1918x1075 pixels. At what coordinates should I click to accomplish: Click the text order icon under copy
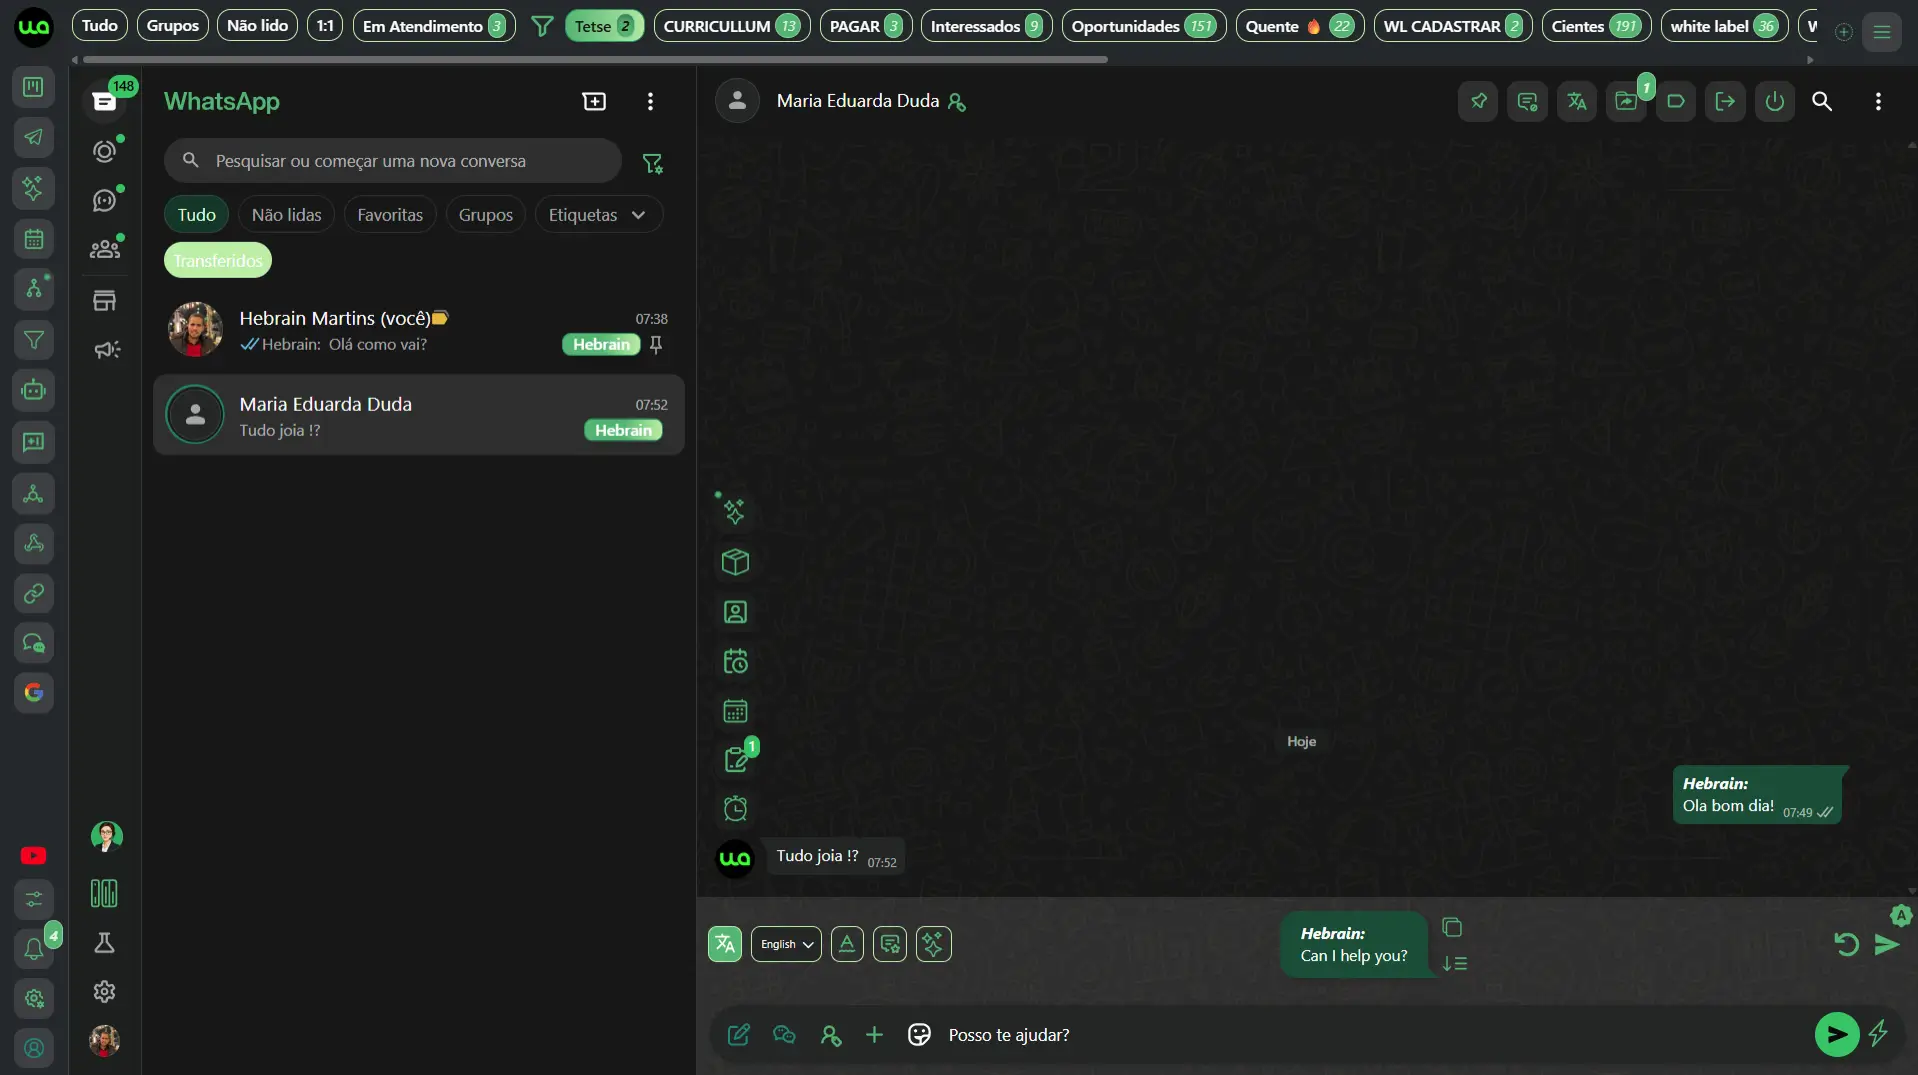pos(1454,963)
